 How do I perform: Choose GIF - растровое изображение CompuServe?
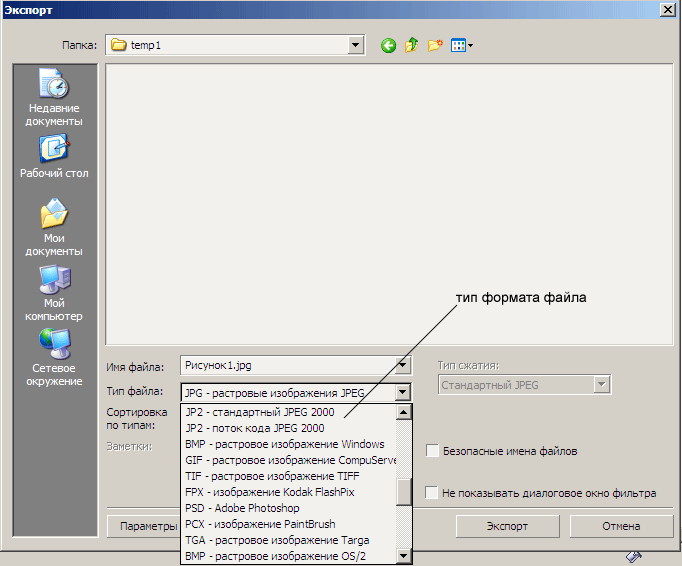tap(288, 460)
